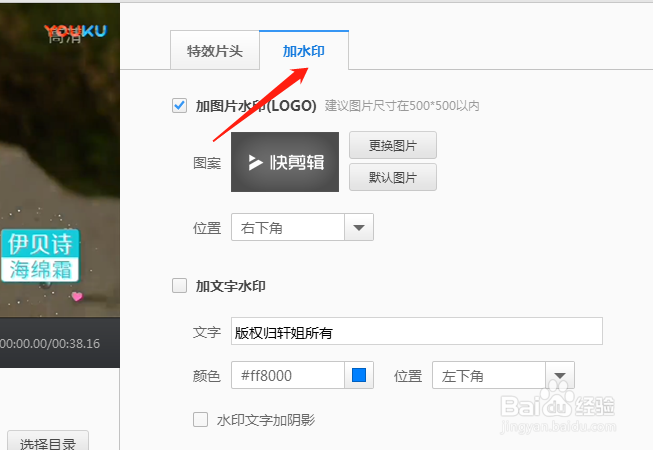Select the 加水印 tab

304,50
